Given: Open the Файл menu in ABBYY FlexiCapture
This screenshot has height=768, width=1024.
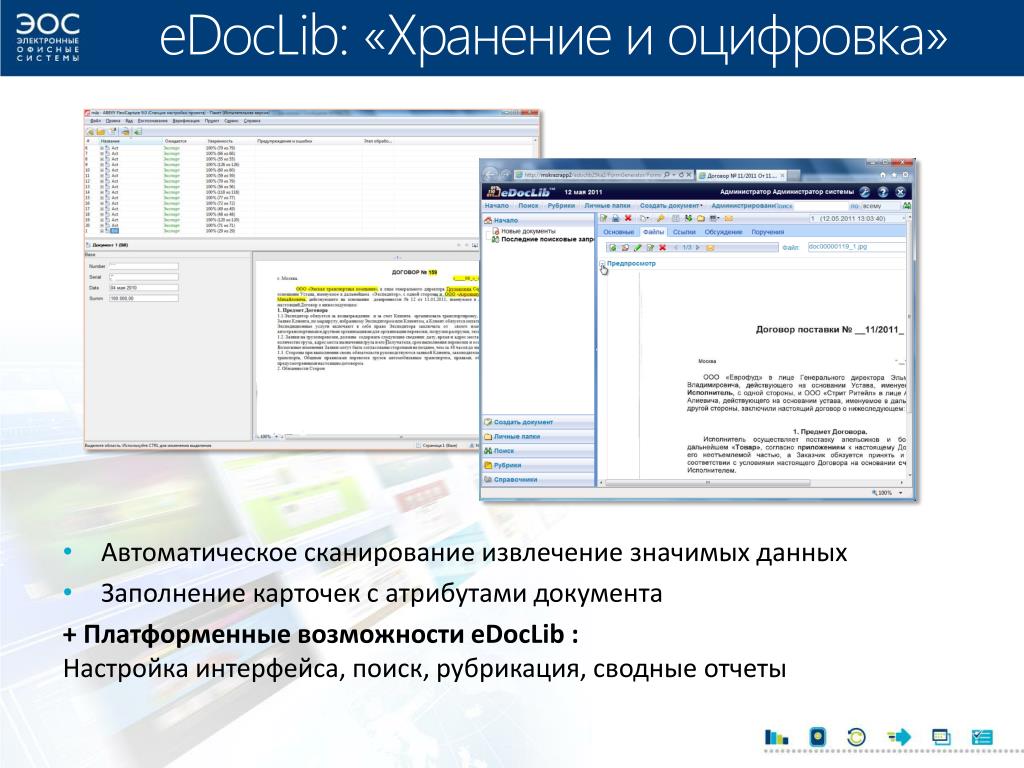Looking at the screenshot, I should tap(95, 121).
